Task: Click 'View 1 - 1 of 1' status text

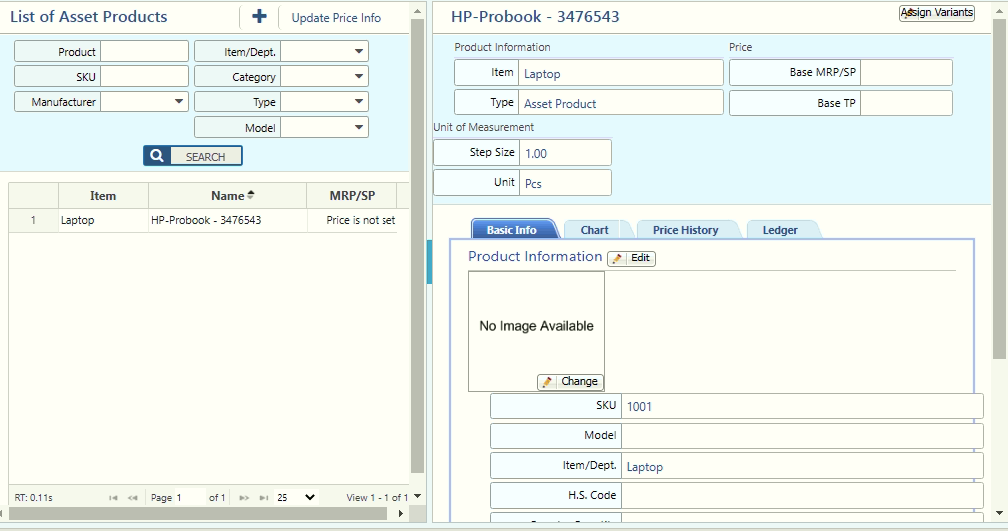Action: click(x=377, y=498)
